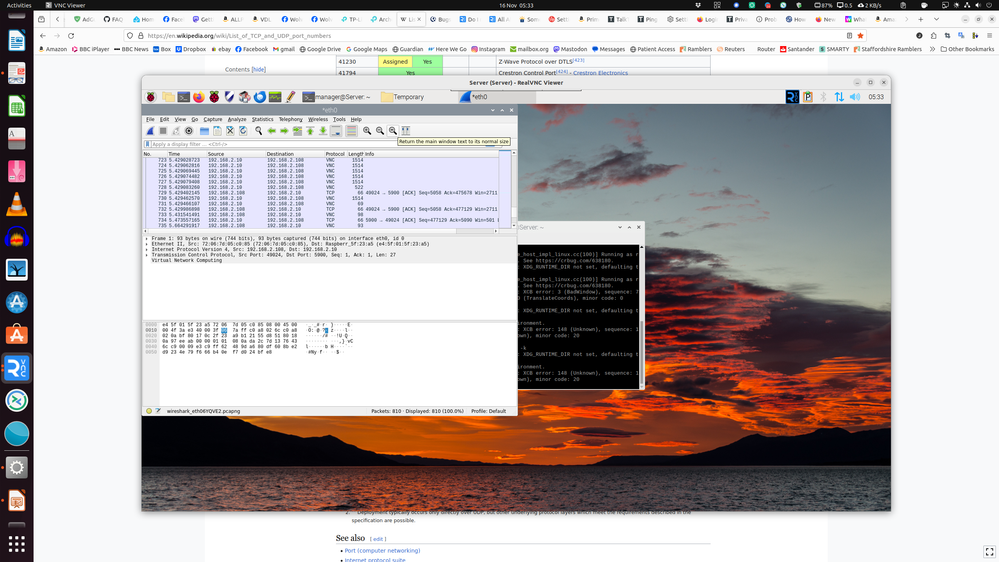Reload the capture file in Wireshark
Image resolution: width=999 pixels, height=562 pixels.
point(243,131)
